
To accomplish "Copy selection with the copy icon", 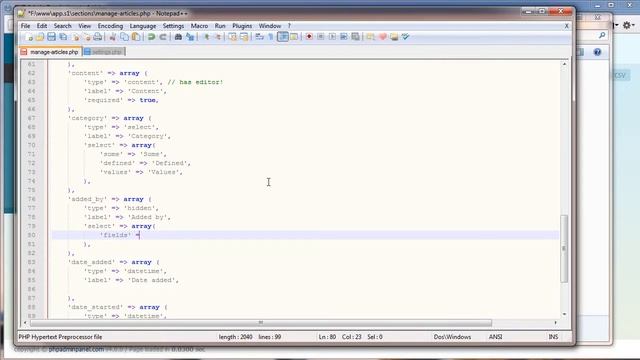I will point(124,37).
